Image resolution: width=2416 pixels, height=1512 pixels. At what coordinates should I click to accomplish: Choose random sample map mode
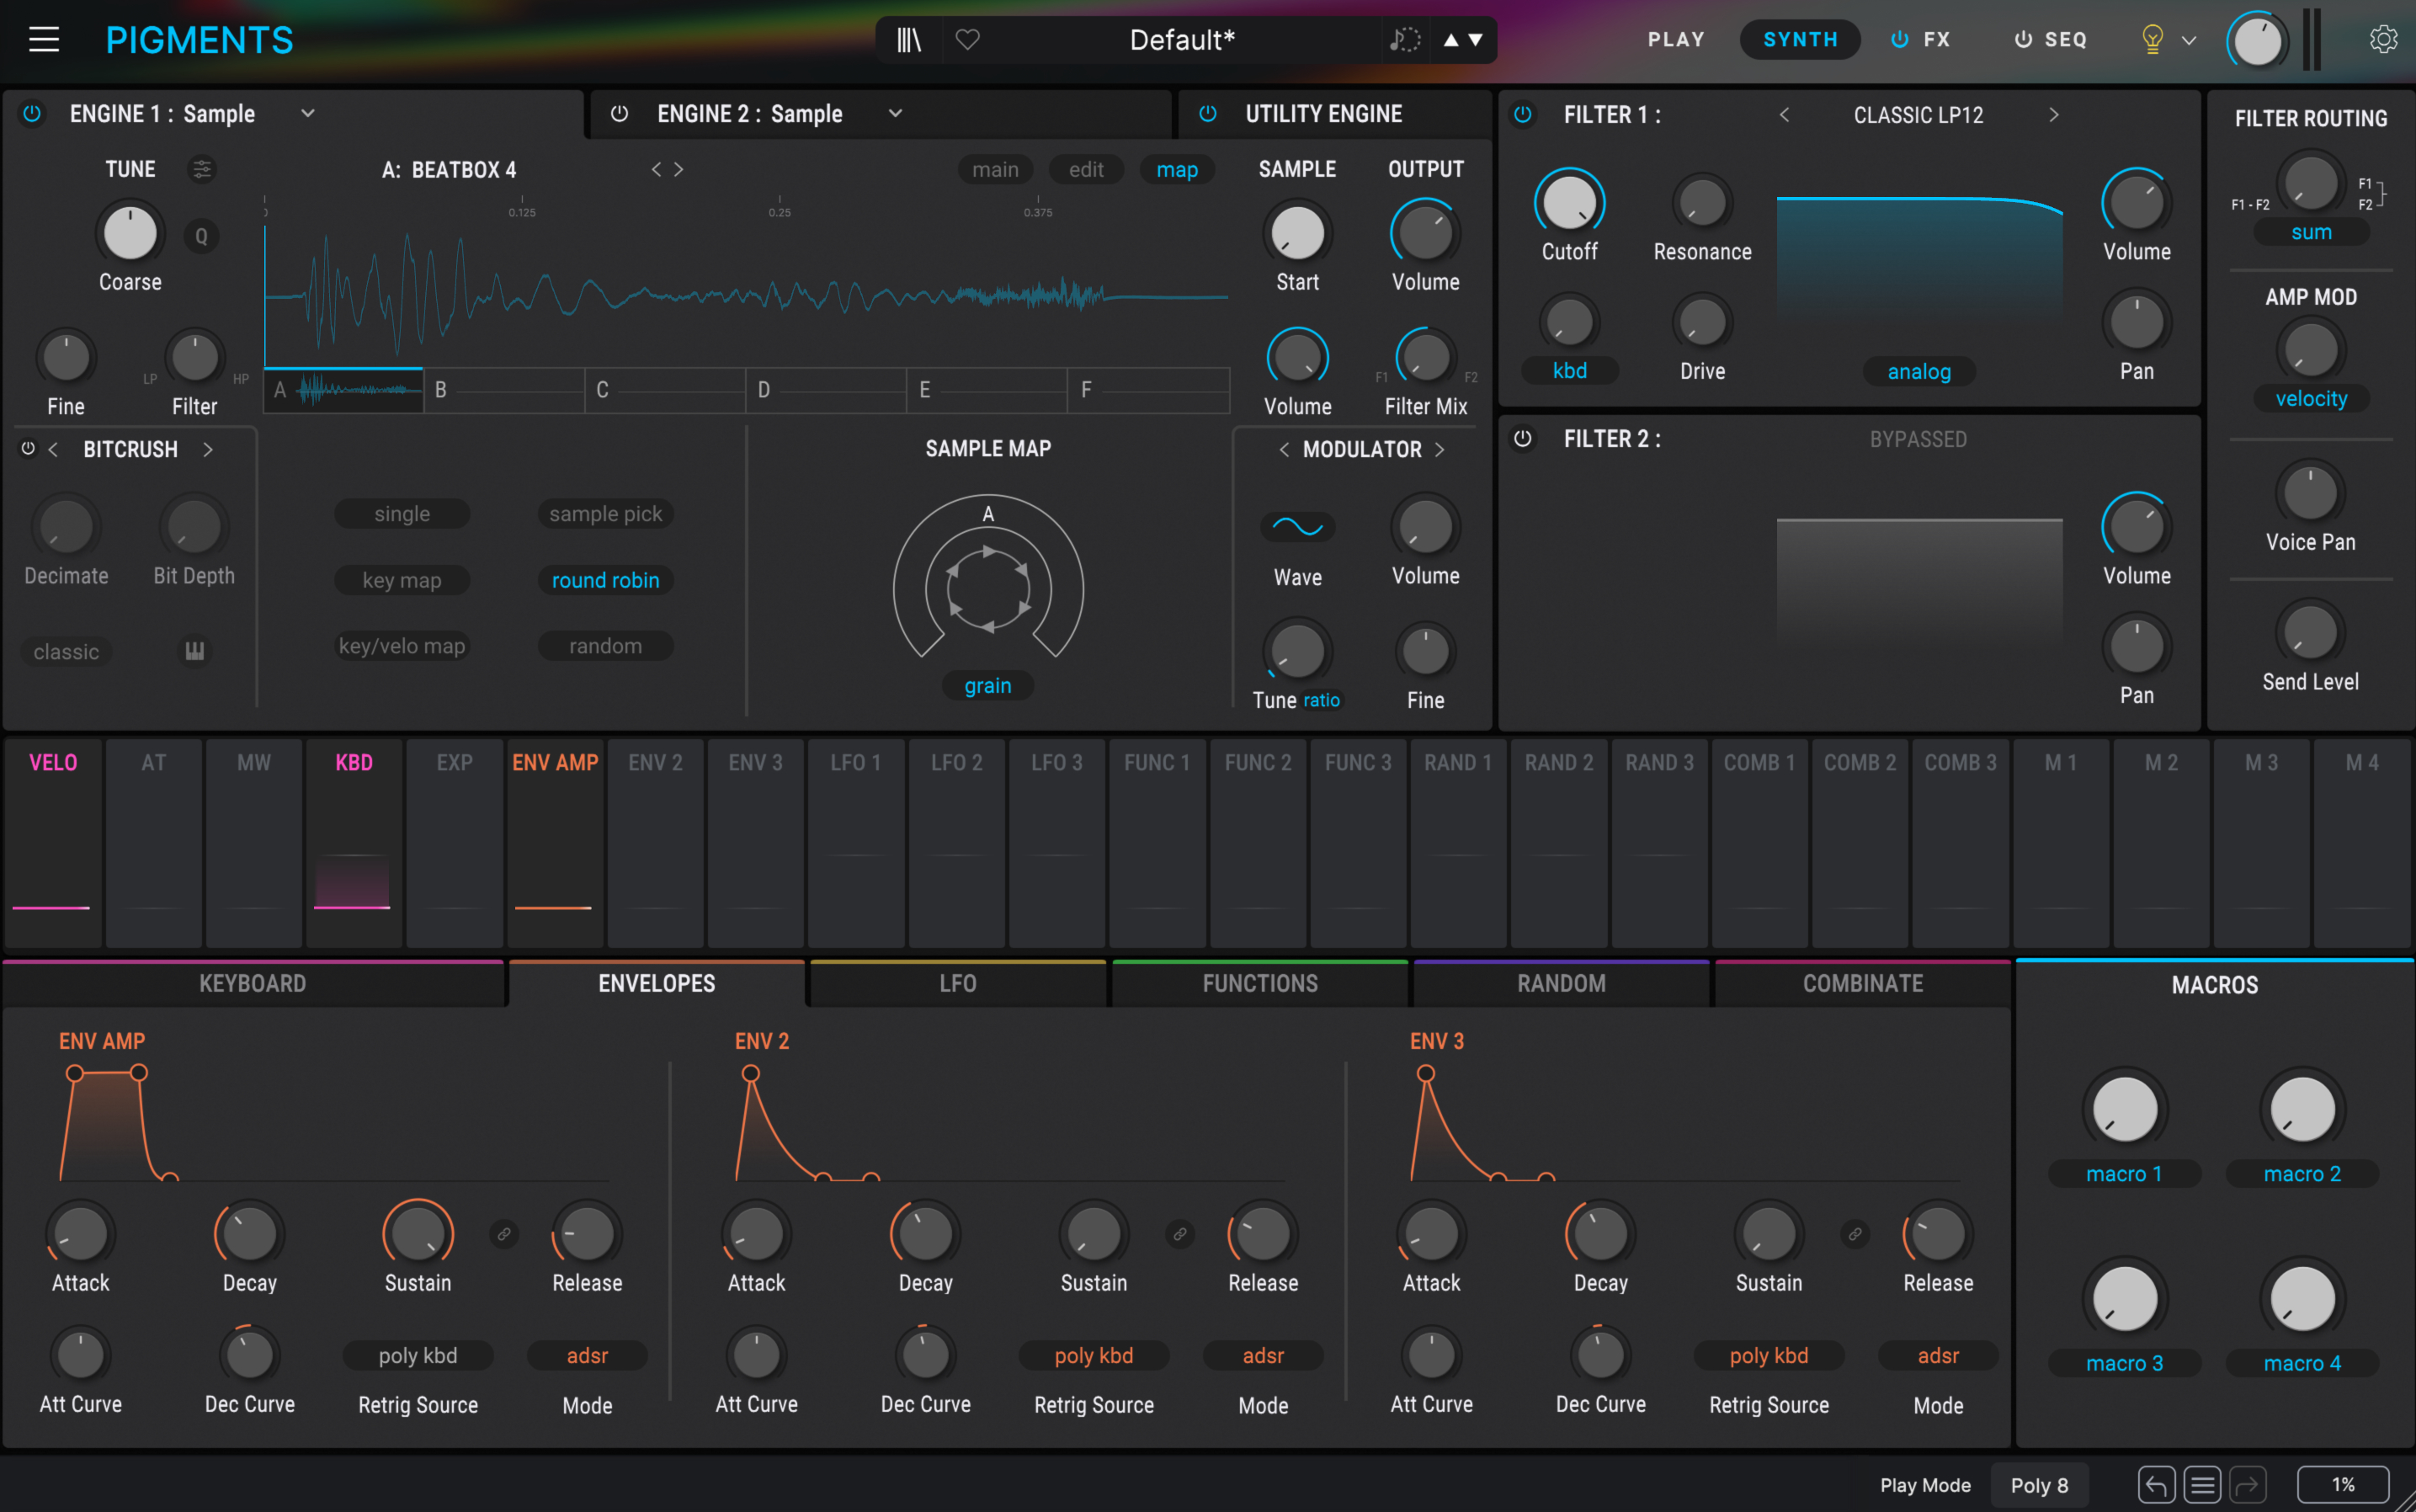pos(605,646)
